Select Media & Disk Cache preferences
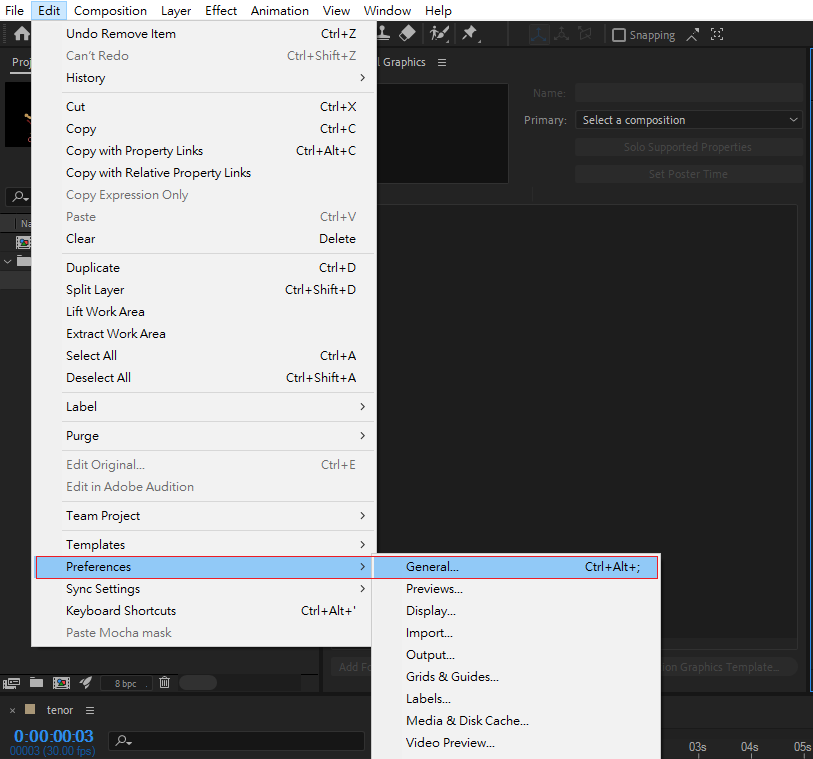 [467, 721]
